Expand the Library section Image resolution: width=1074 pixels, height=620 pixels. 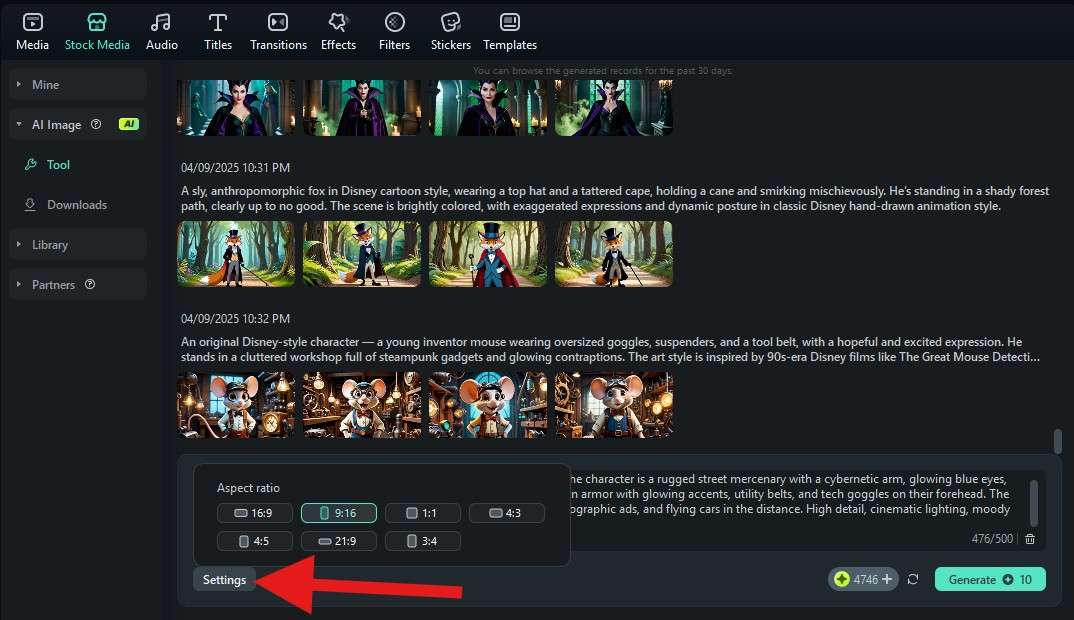point(78,245)
